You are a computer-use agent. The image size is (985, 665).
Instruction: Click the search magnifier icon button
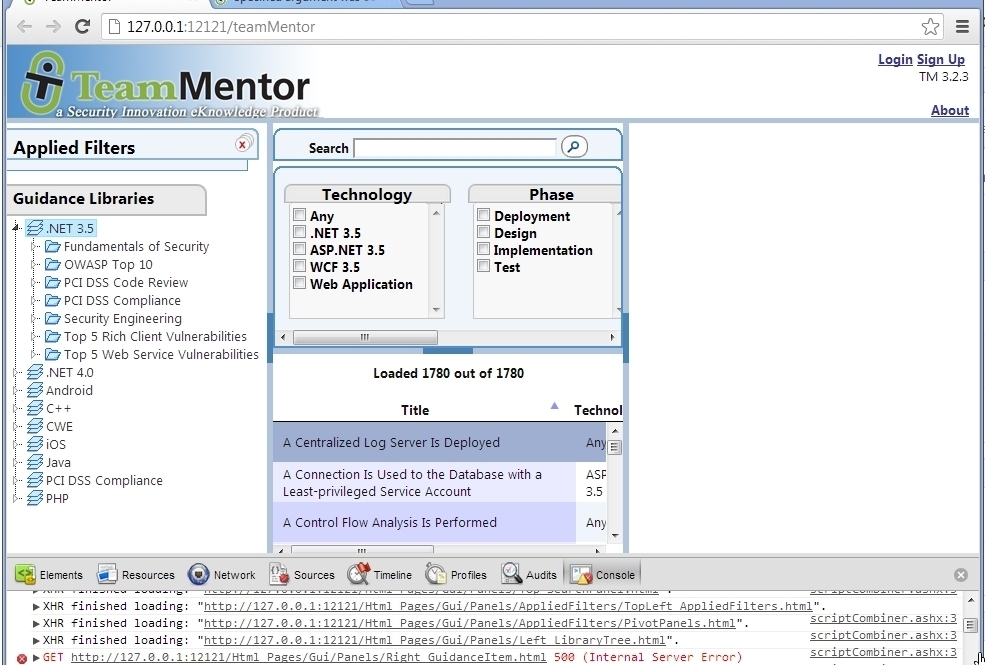click(x=574, y=147)
